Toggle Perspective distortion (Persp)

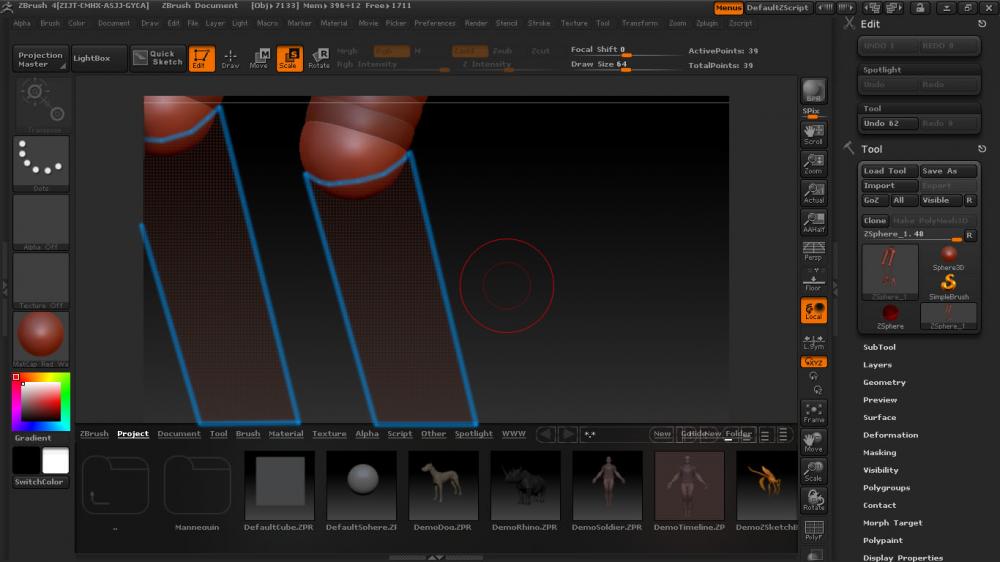tap(814, 250)
